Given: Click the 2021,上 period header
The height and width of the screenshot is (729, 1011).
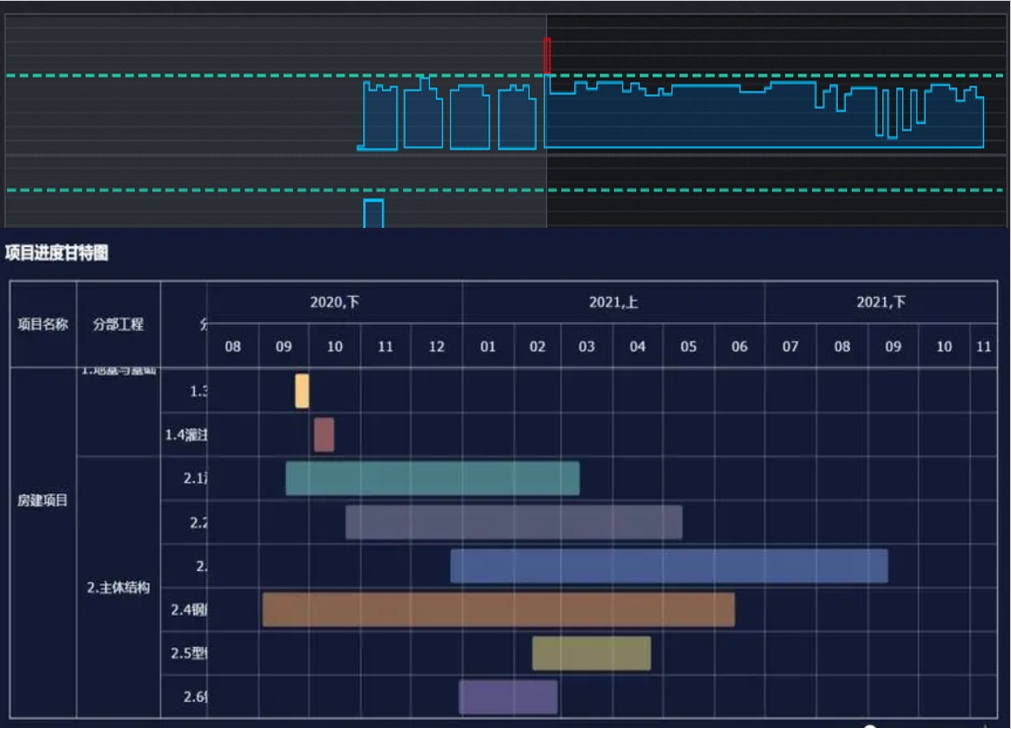Looking at the screenshot, I should tap(613, 302).
